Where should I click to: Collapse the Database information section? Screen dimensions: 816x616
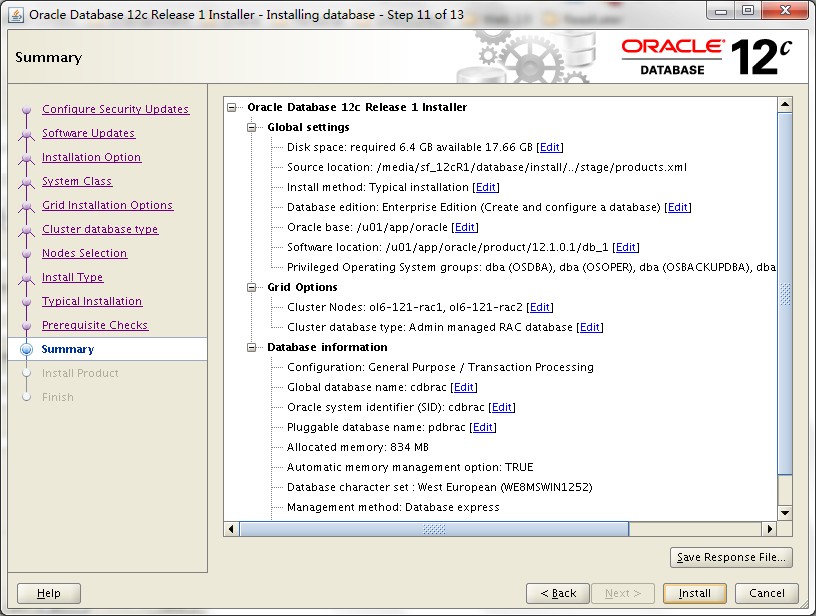pos(252,348)
